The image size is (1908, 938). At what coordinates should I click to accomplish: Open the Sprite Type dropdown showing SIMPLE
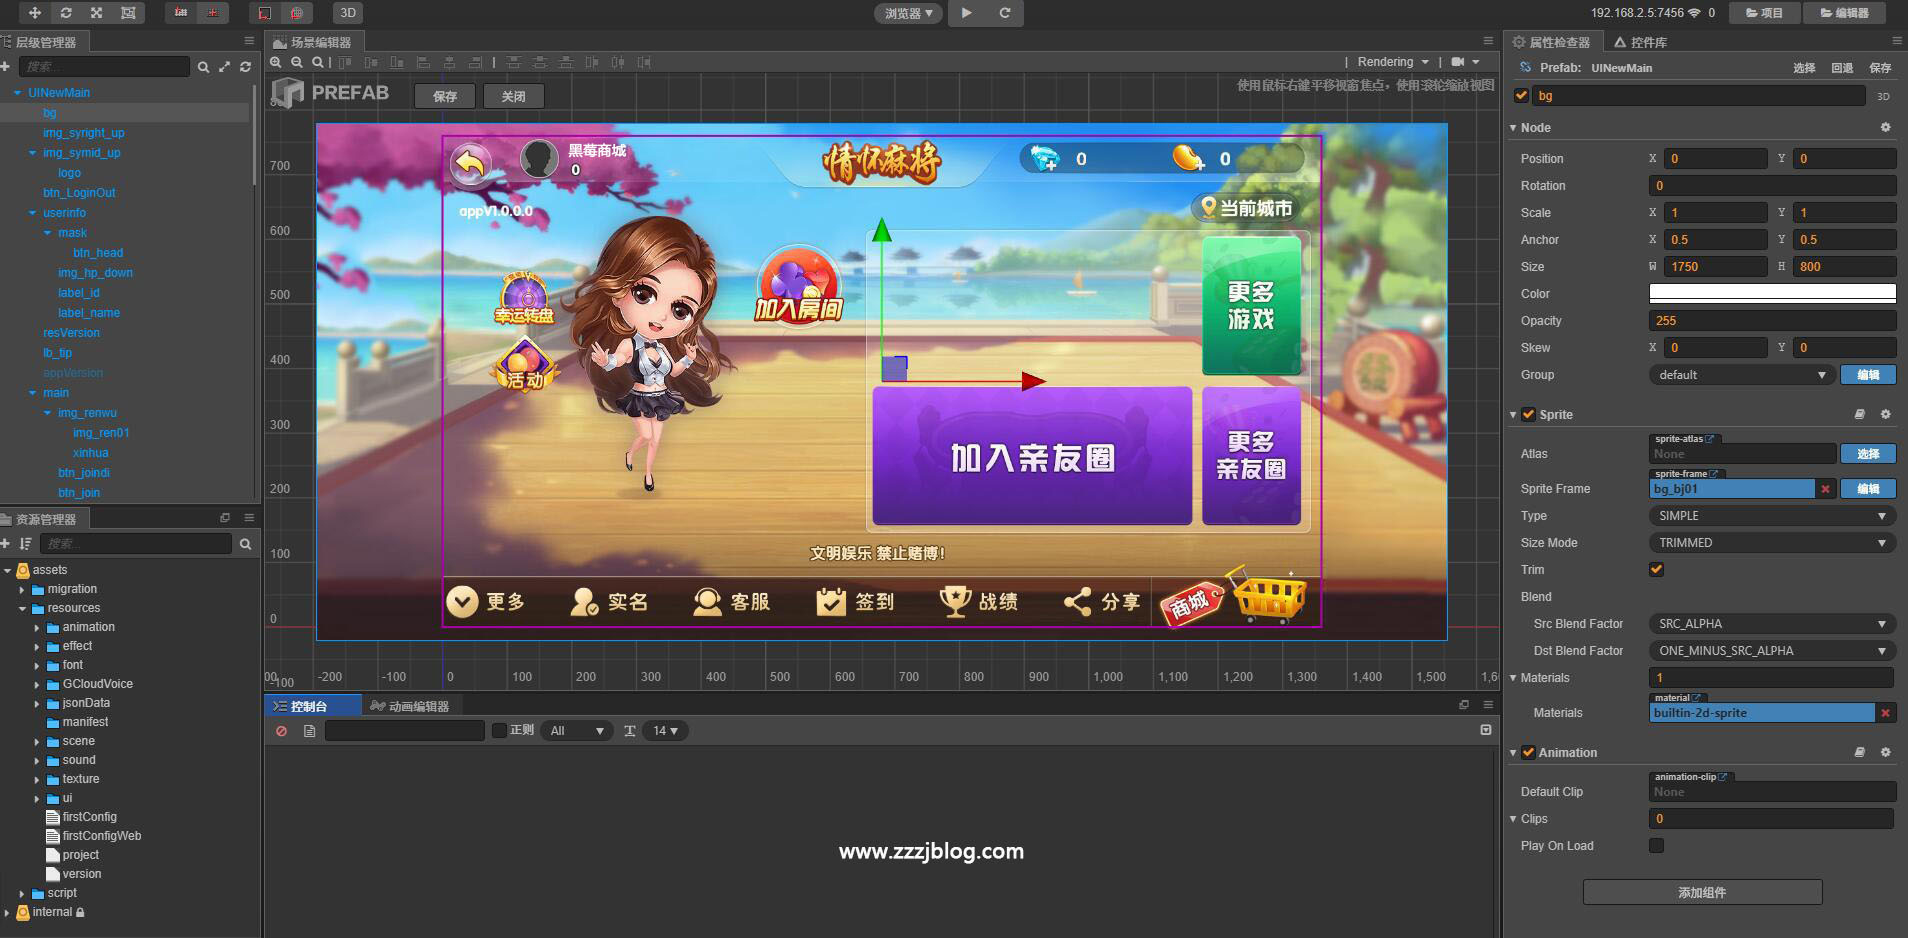pos(1770,515)
